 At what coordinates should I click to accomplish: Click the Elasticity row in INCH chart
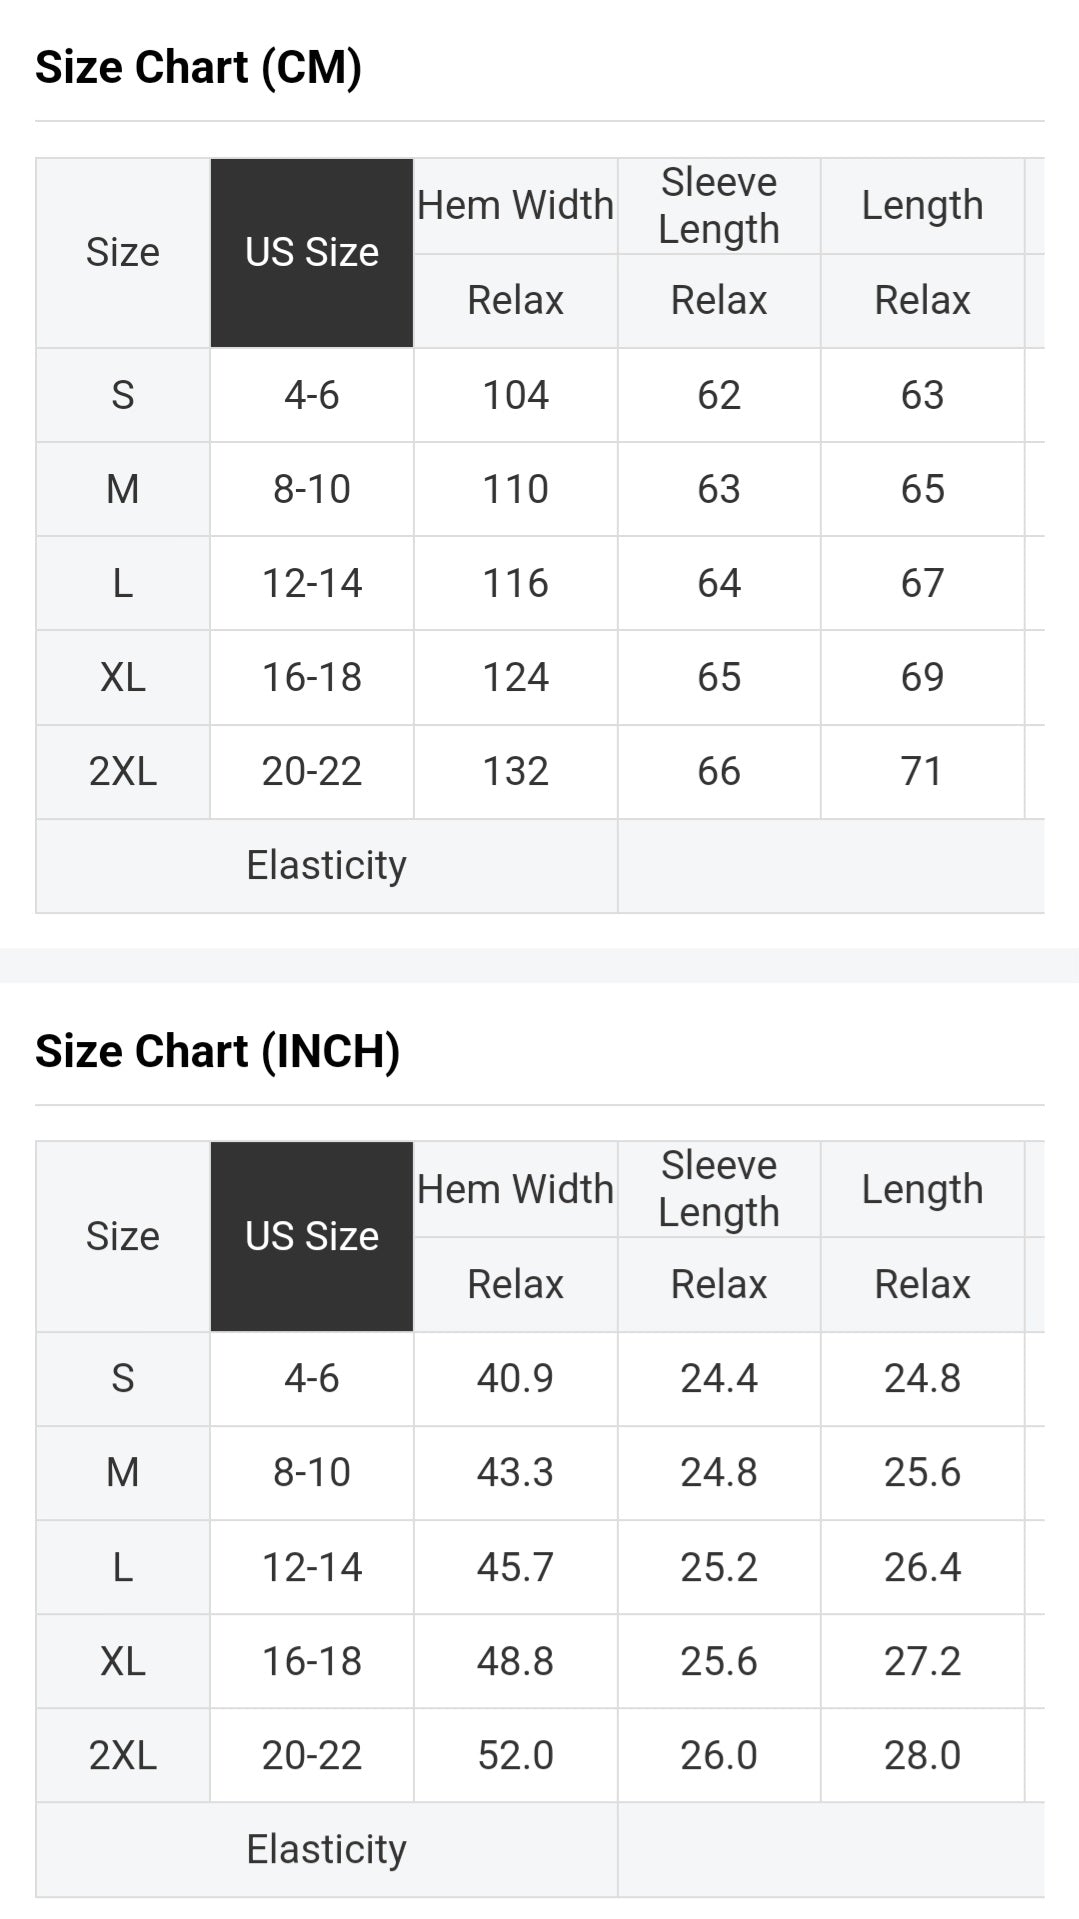pos(326,1850)
